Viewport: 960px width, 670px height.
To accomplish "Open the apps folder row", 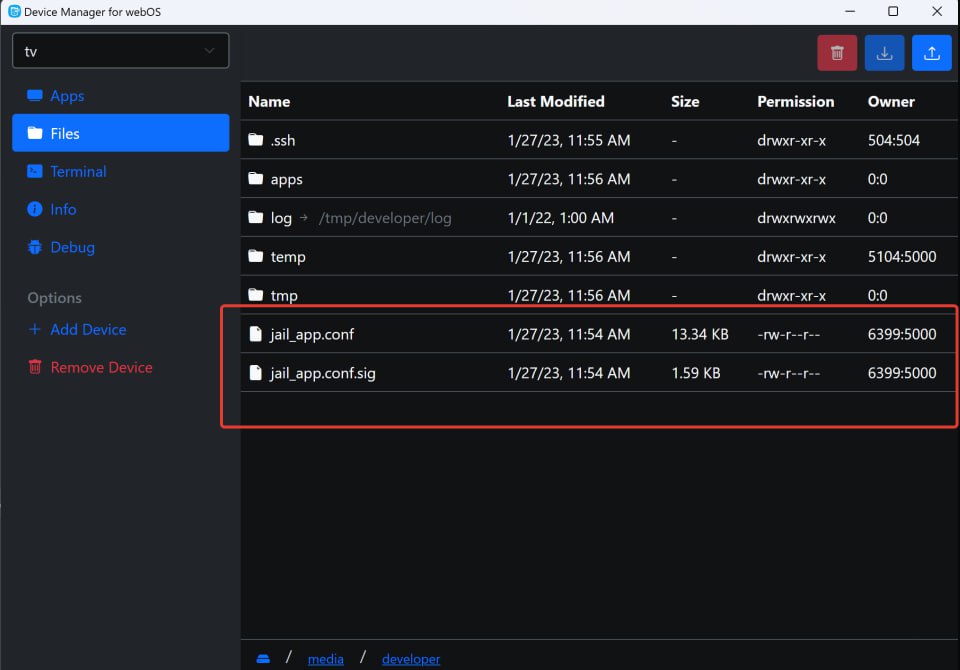I will (x=286, y=180).
